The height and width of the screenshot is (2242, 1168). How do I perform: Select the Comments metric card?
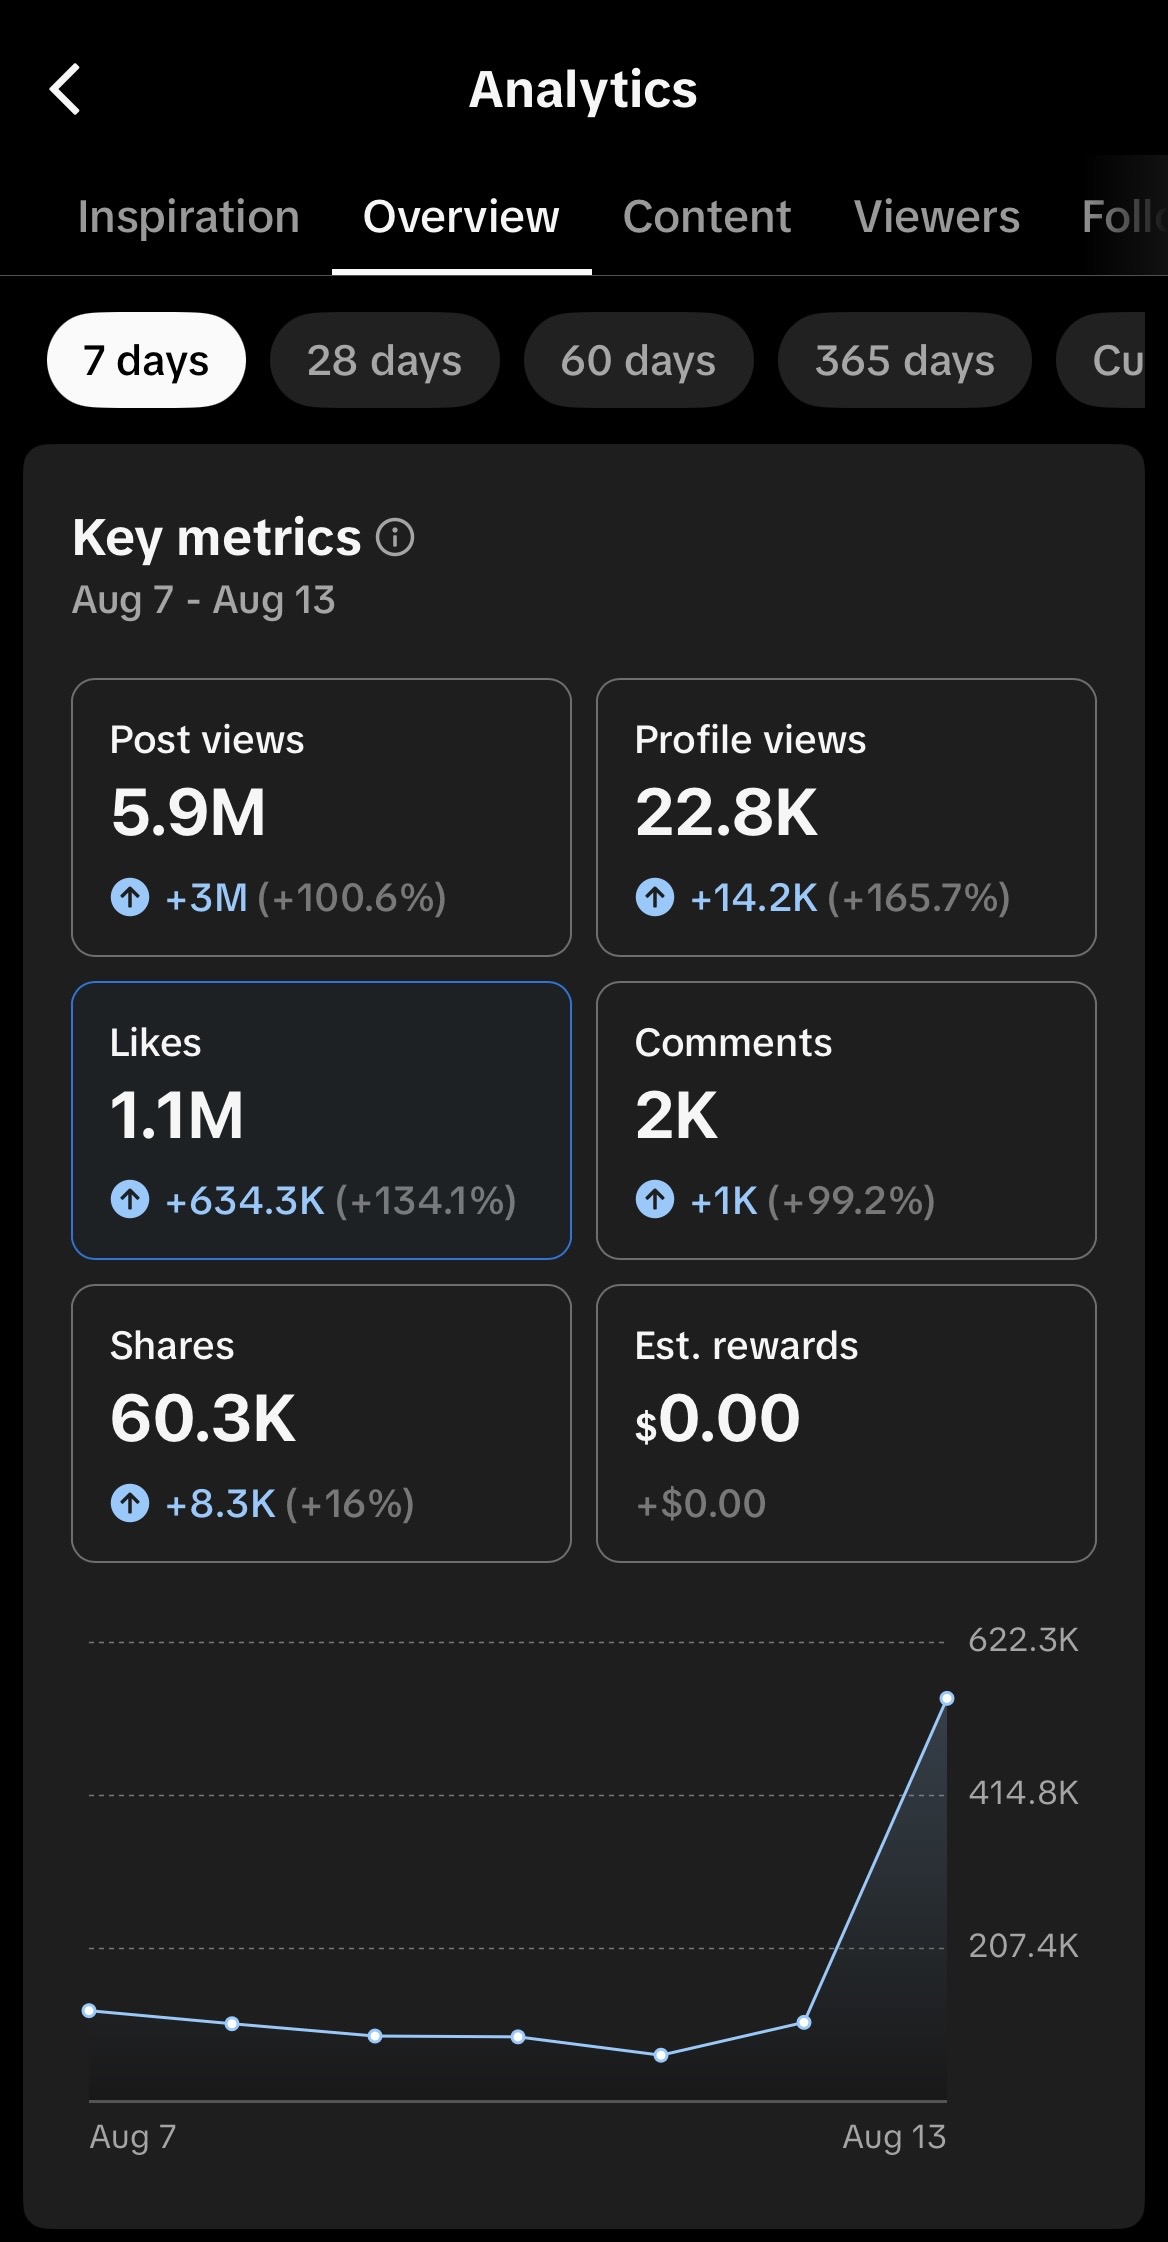[x=846, y=1120]
